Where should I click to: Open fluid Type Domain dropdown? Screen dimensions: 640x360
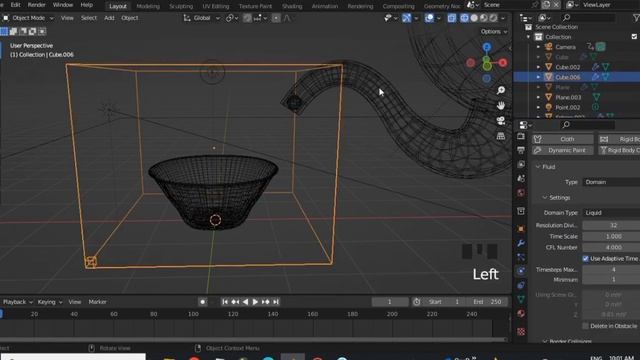pyautogui.click(x=612, y=182)
